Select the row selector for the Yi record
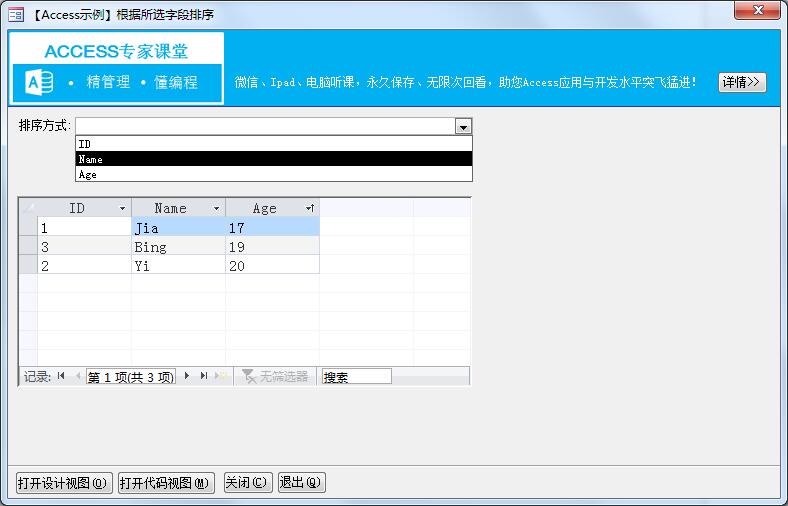788x506 pixels. click(28, 265)
